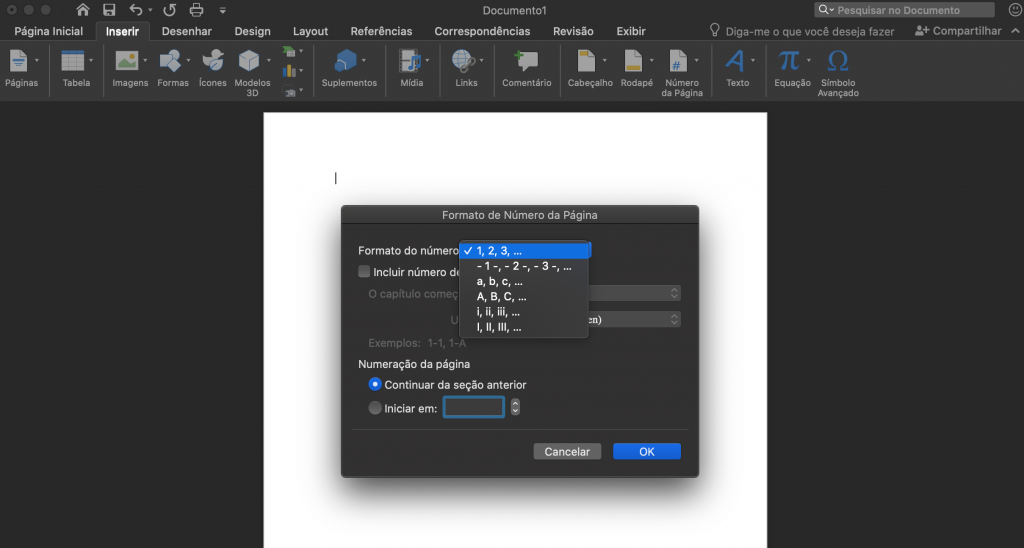1024x548 pixels.
Task: Click the Mídia film and music icon
Action: tap(410, 61)
